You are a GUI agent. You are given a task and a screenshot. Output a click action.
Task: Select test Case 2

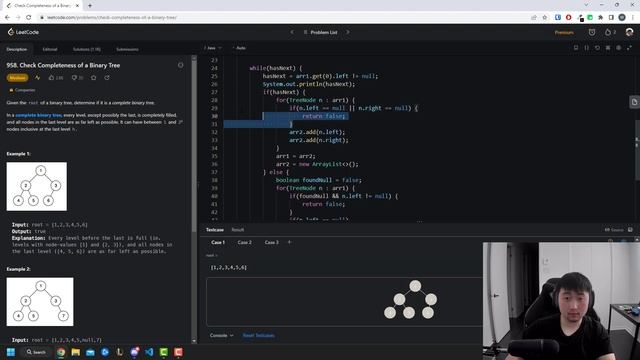(x=244, y=242)
